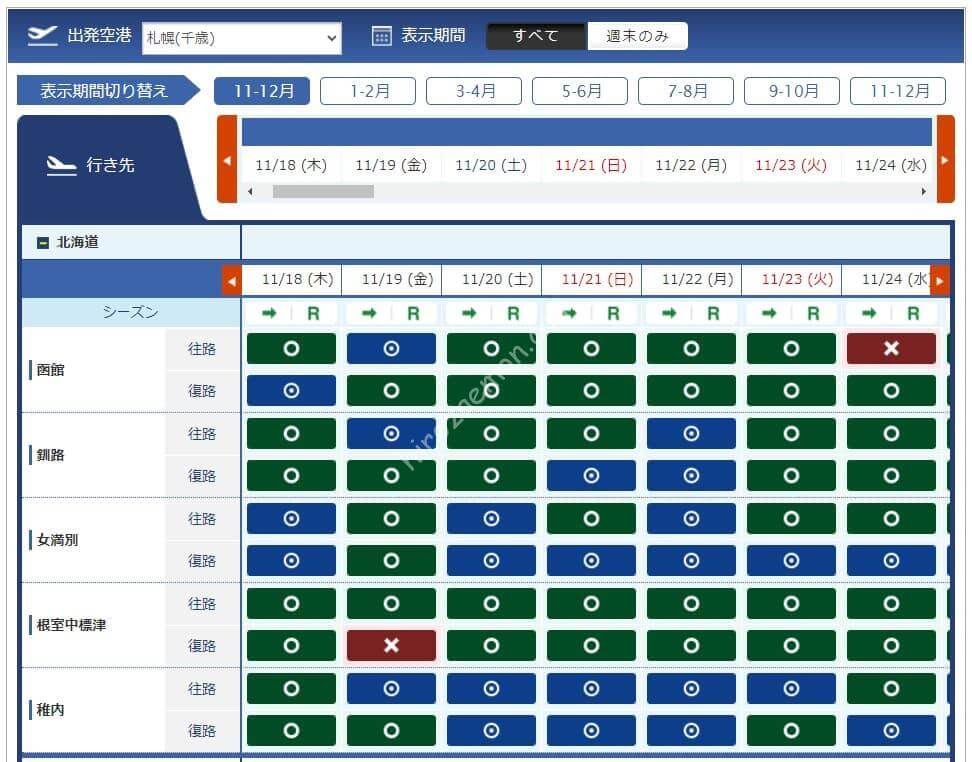Click the 根室中標津 destination label
This screenshot has width=972, height=762.
[x=71, y=625]
